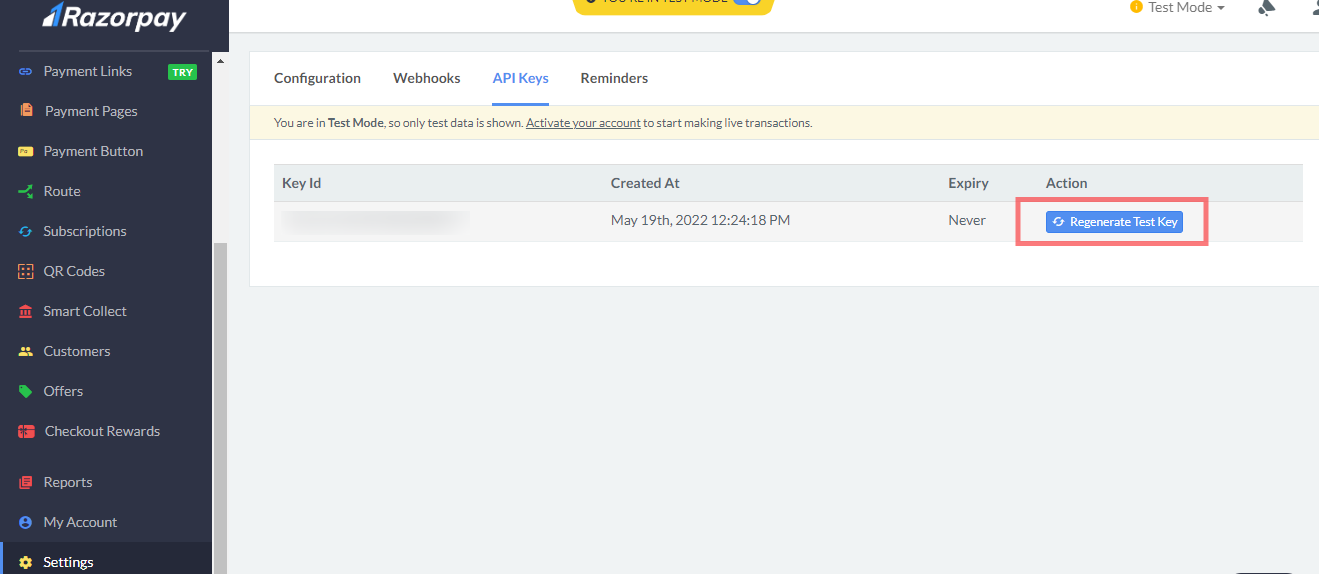Click the Offers tag icon
This screenshot has height=574, width=1319.
pos(26,391)
